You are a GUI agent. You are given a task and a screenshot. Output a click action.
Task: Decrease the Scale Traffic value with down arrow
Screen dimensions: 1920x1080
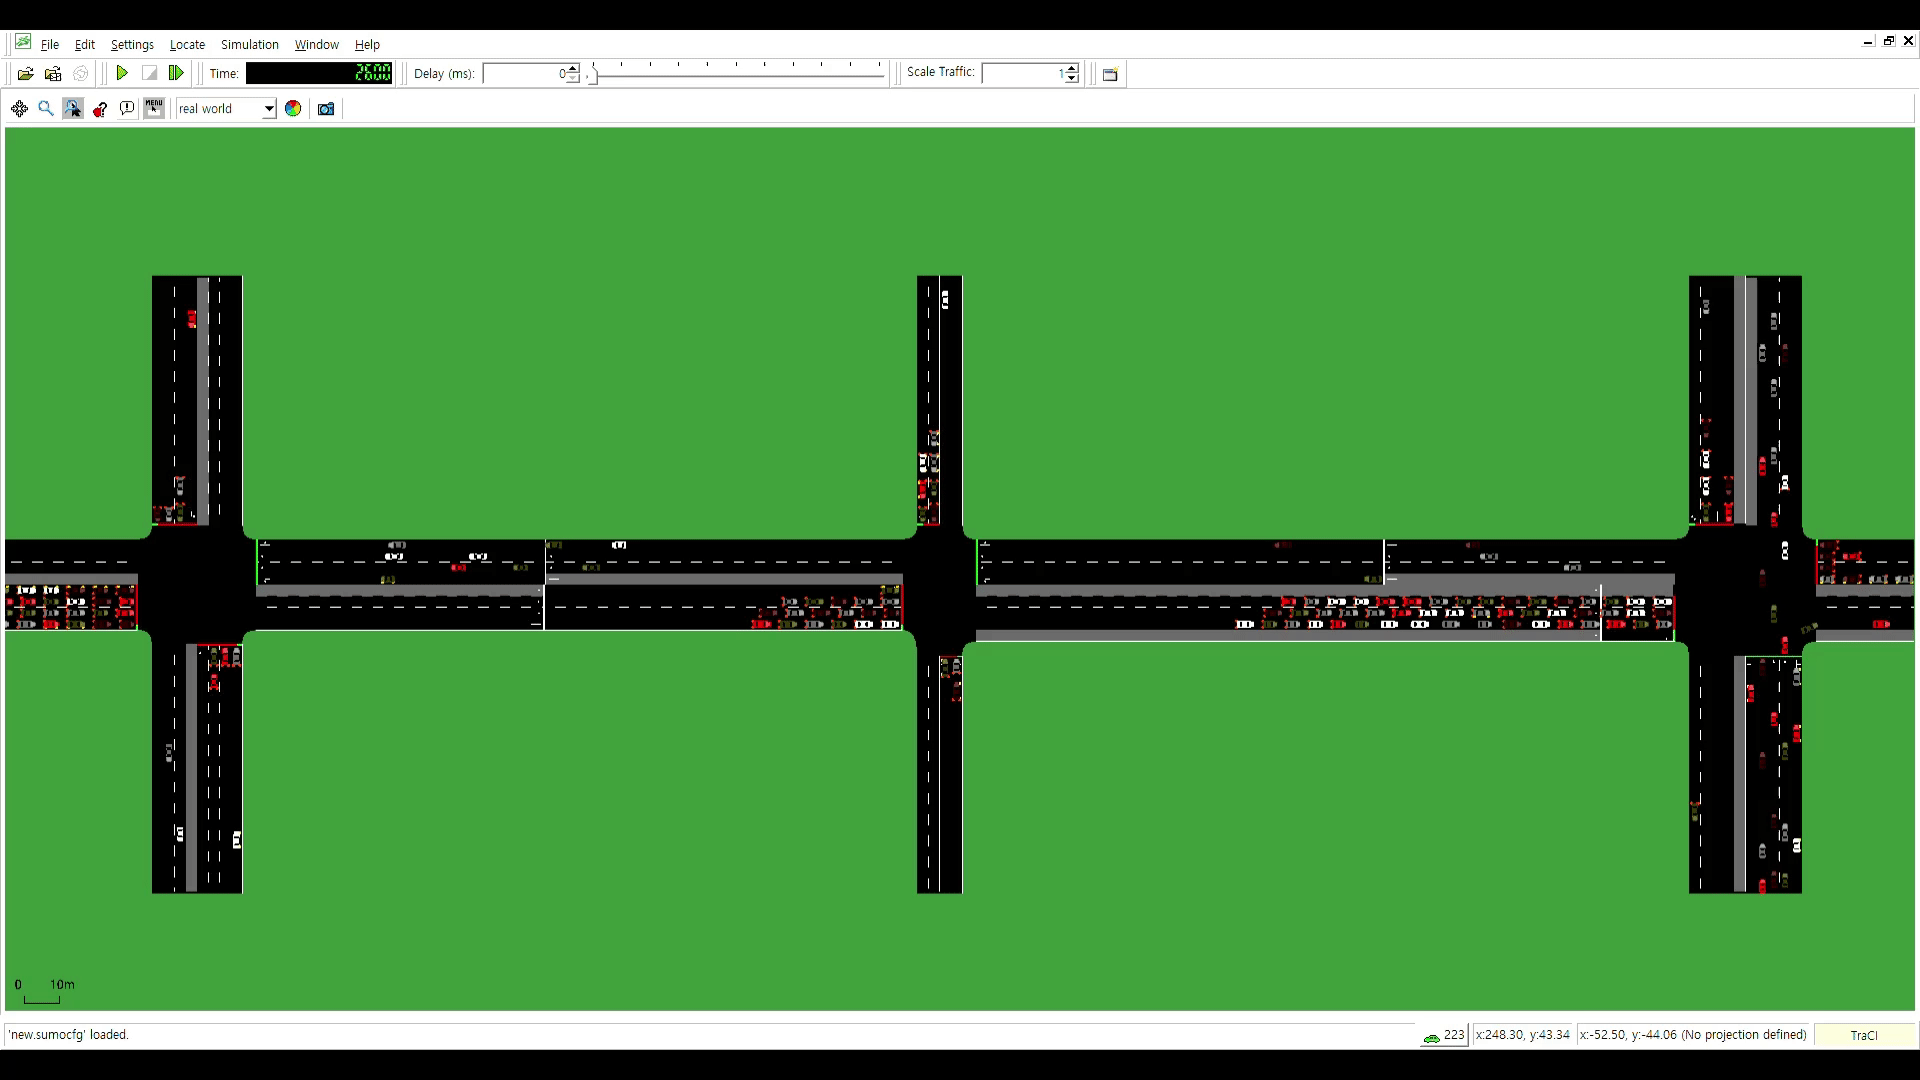point(1072,79)
